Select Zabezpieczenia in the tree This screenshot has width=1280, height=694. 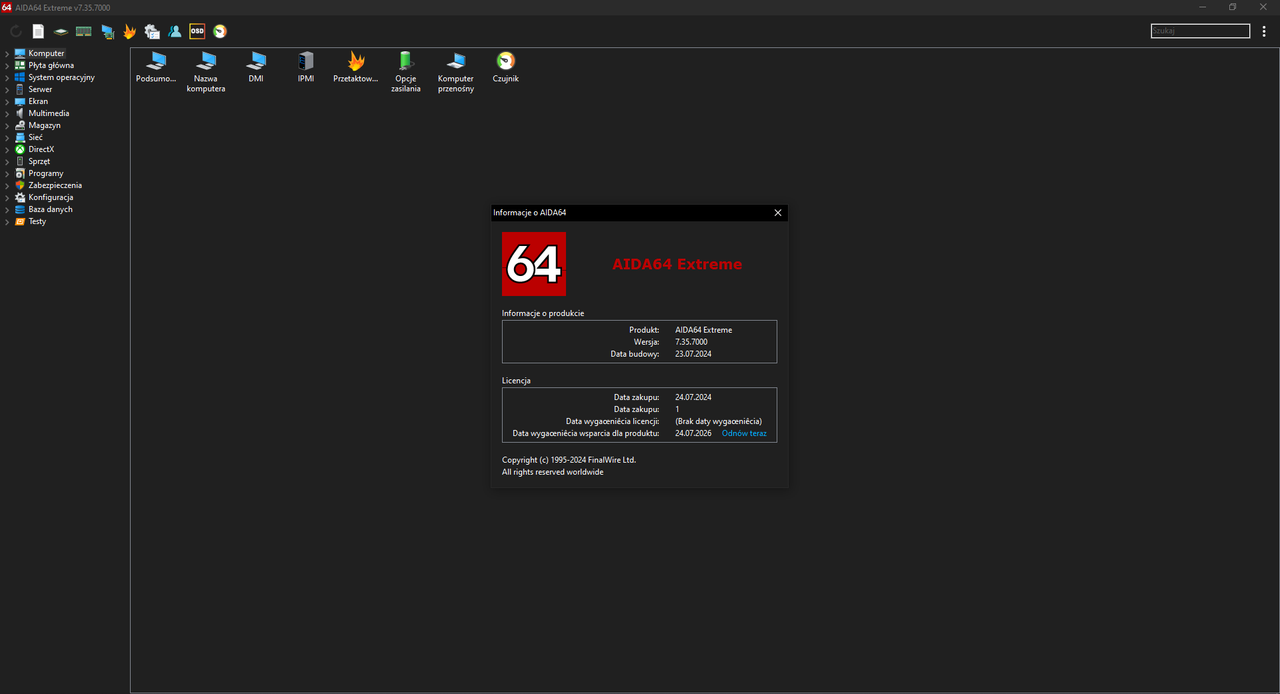click(55, 185)
